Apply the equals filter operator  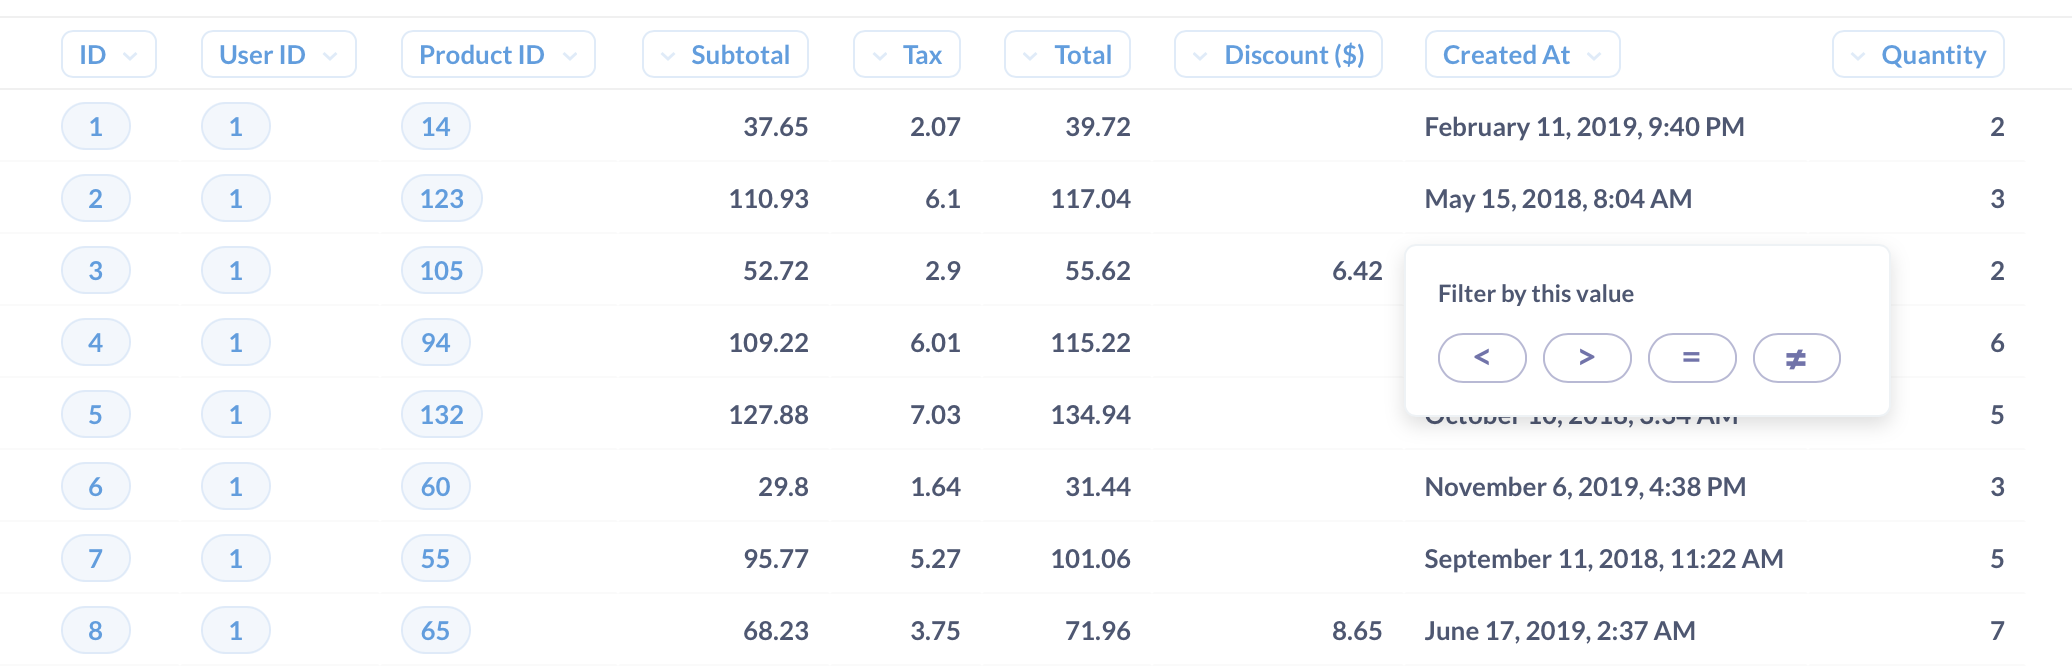click(1691, 358)
